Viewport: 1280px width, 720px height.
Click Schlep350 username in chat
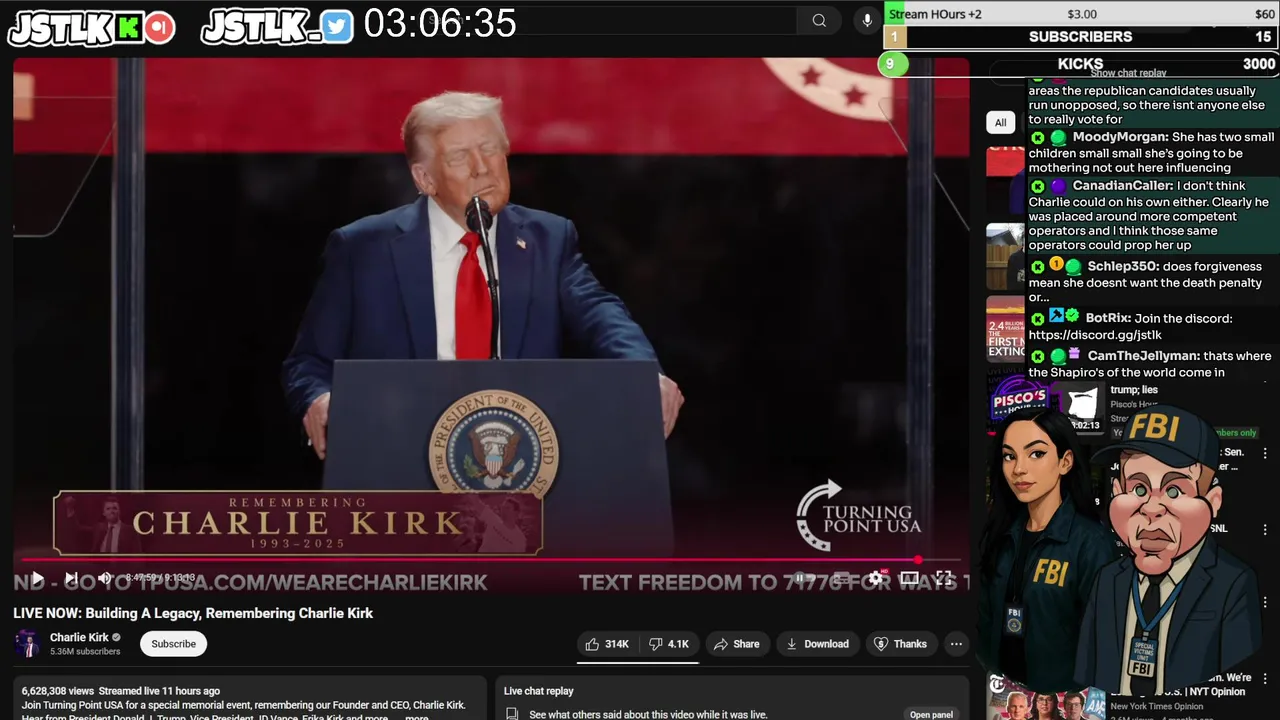(1123, 267)
